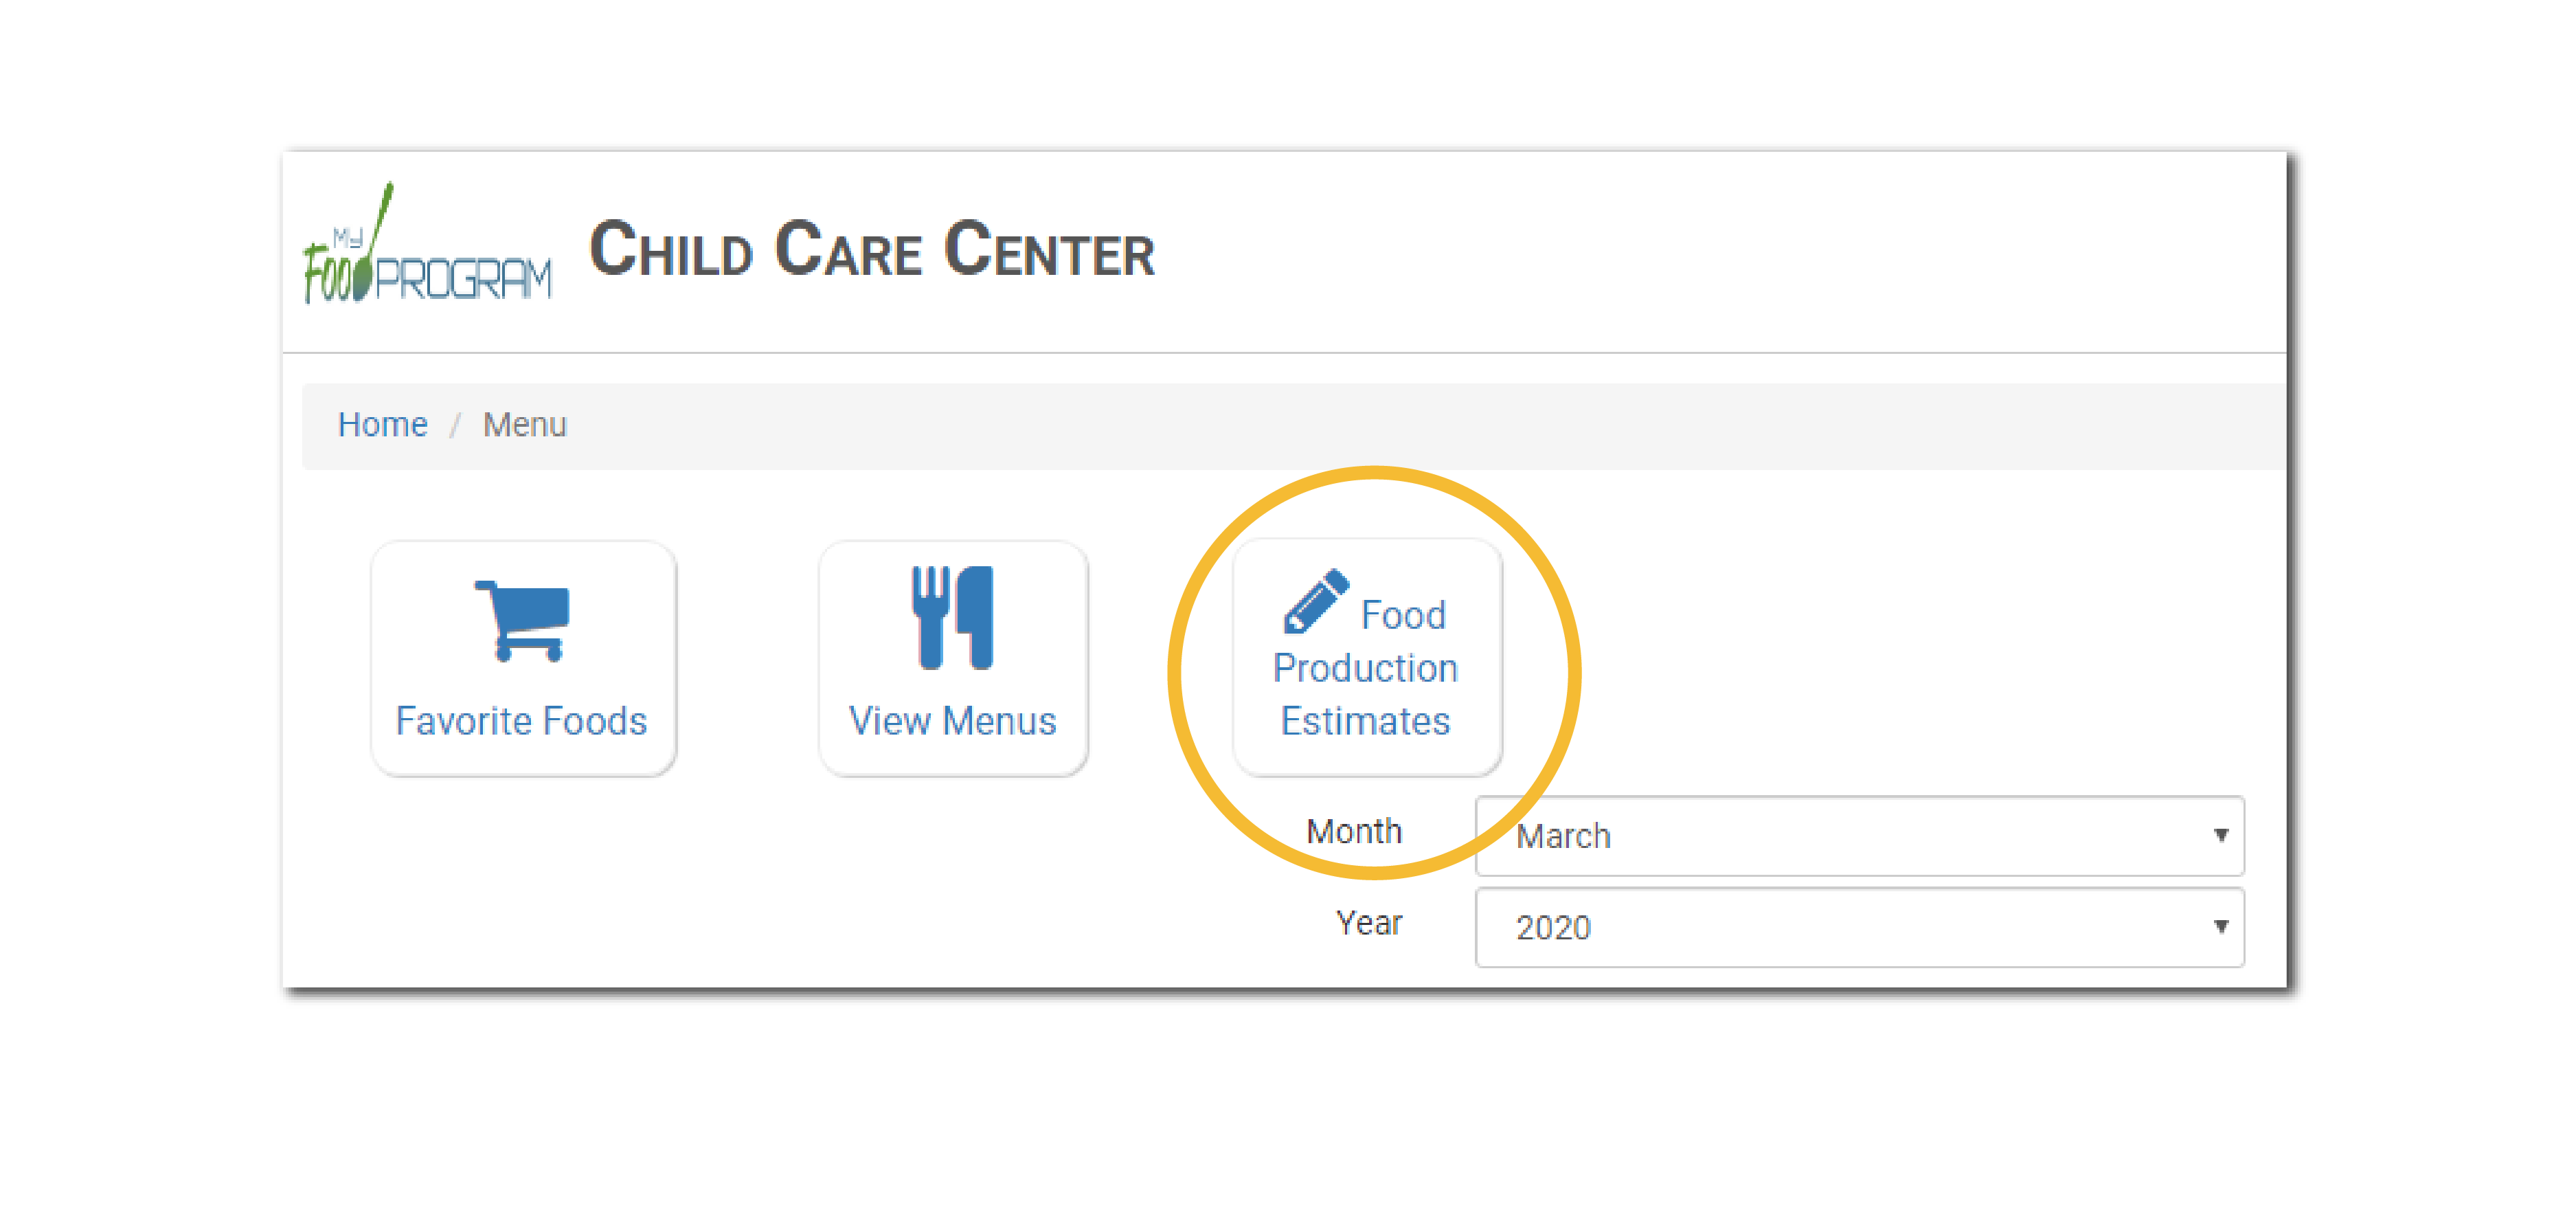Click the pencil icon for estimates
The height and width of the screenshot is (1217, 2576).
pos(1316,601)
